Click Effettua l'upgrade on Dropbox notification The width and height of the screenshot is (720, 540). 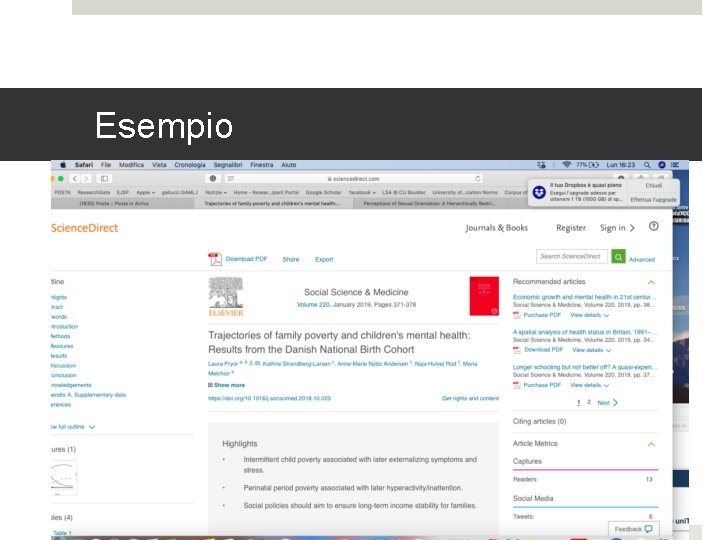[653, 200]
